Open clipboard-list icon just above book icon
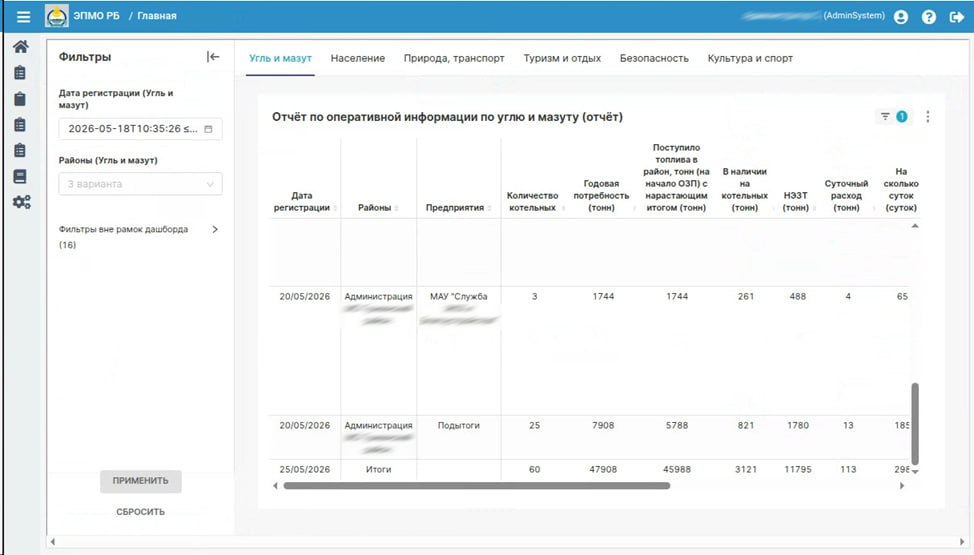 click(x=20, y=150)
